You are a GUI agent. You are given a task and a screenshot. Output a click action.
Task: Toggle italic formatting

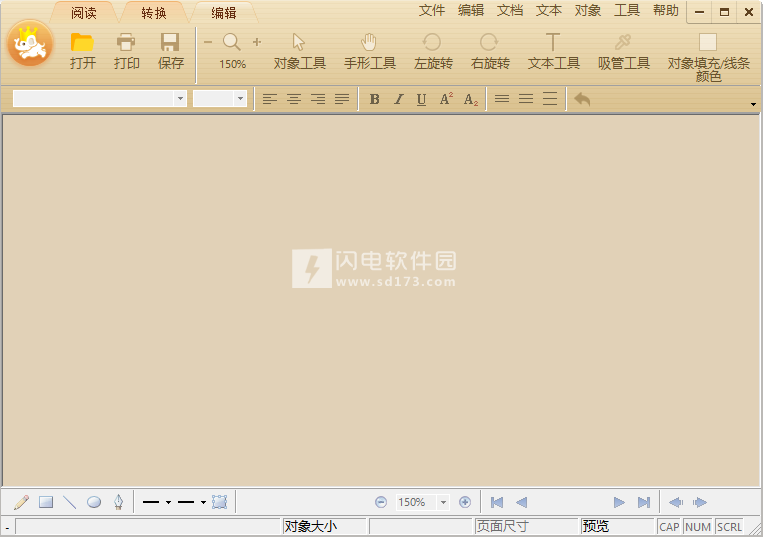point(399,99)
